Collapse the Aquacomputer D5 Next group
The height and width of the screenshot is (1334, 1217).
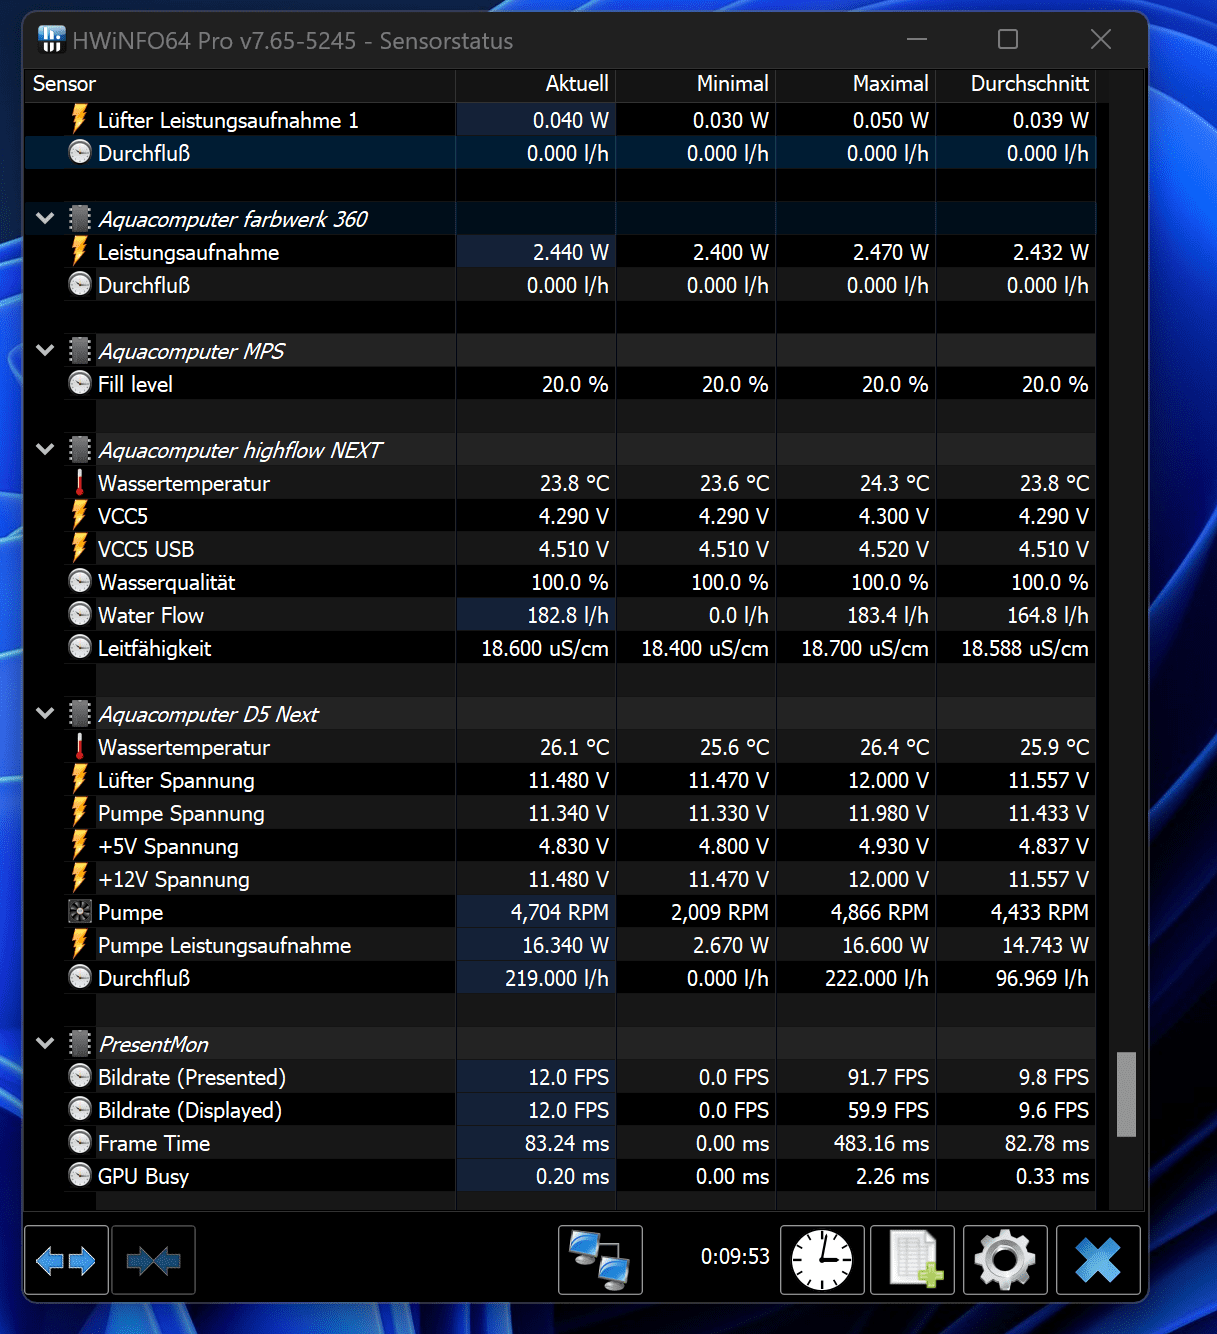tap(45, 713)
